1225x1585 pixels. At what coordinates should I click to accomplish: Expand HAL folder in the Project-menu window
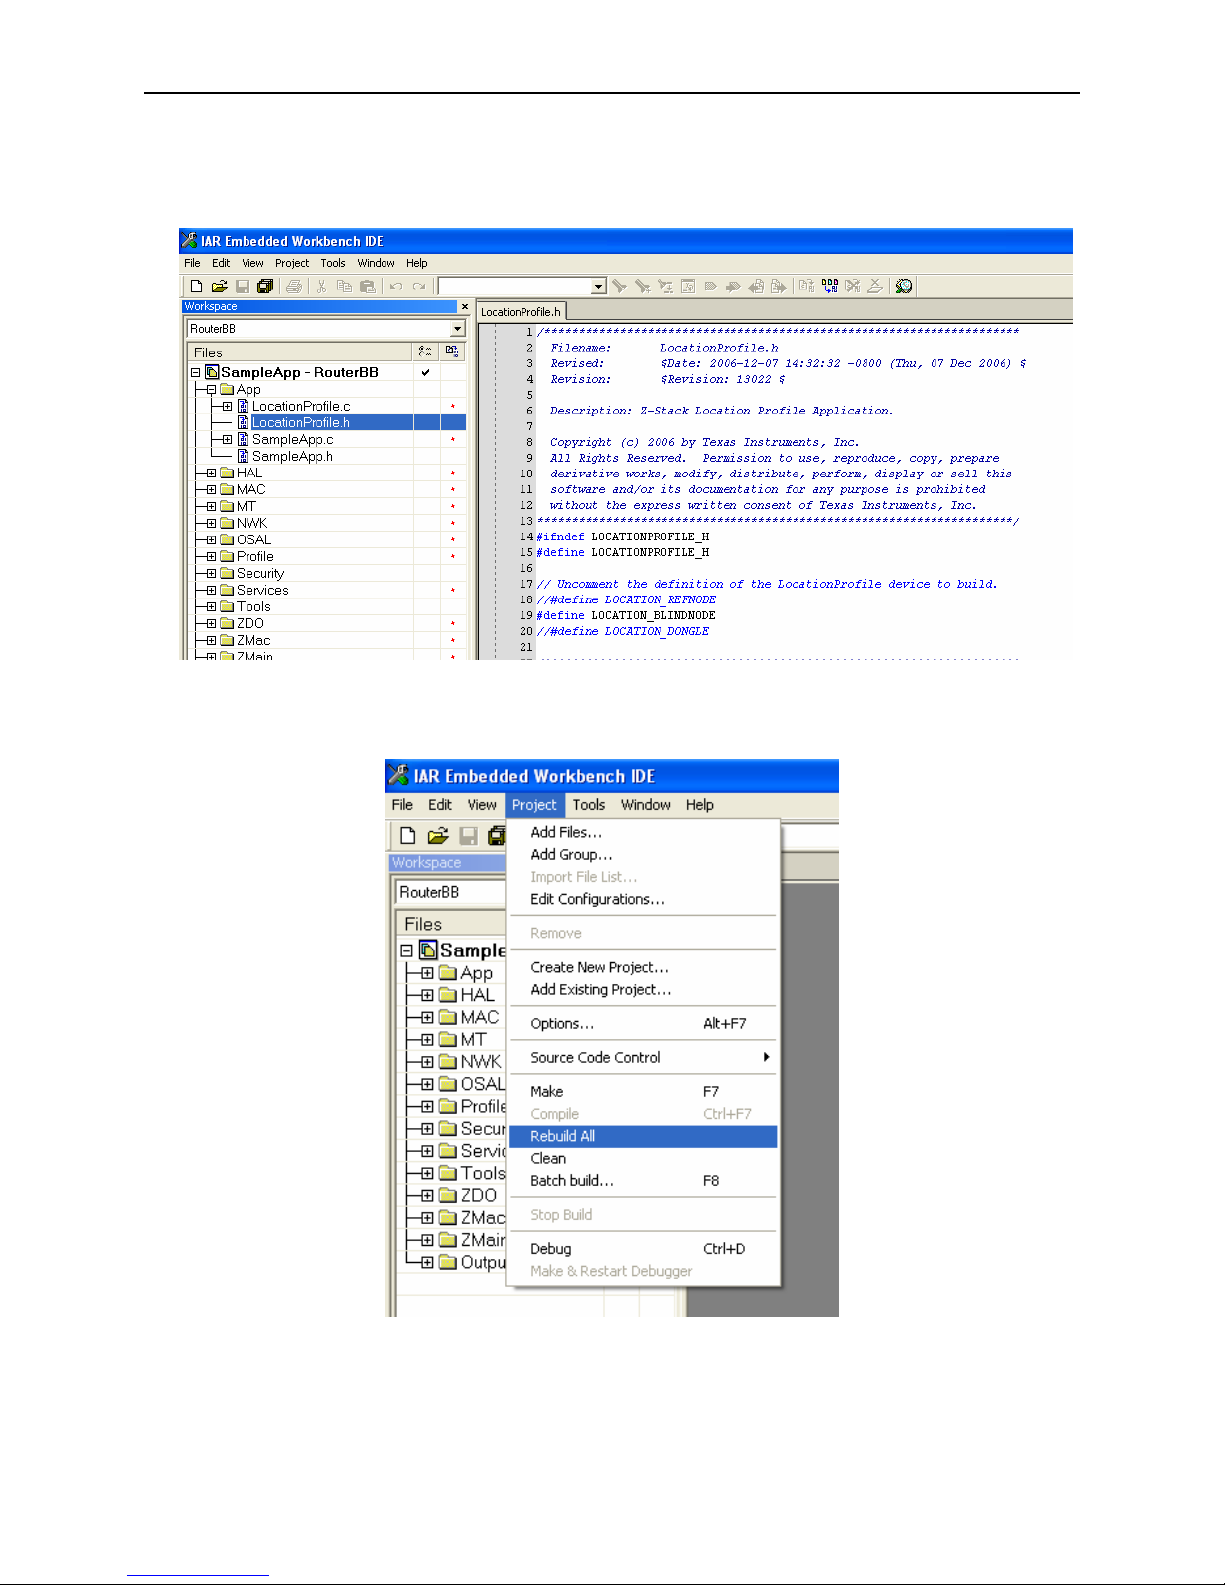point(427,995)
